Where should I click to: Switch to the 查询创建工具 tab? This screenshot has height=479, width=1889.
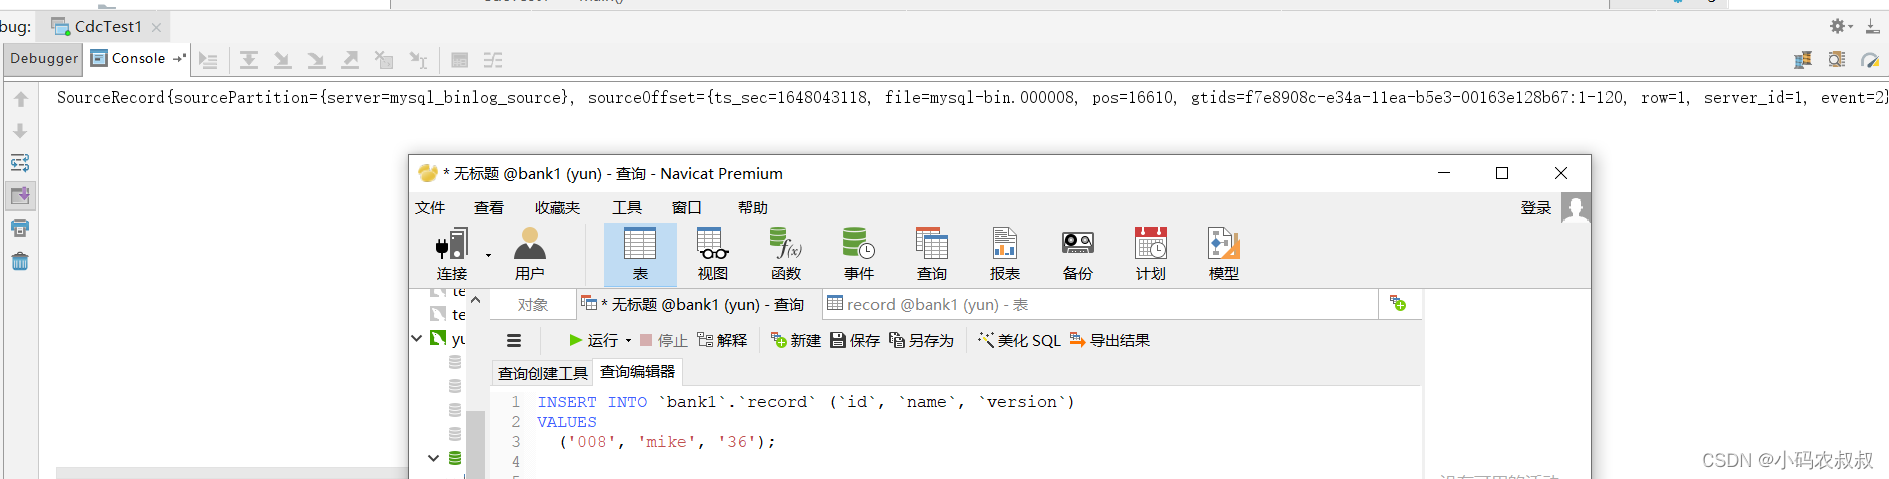543,373
